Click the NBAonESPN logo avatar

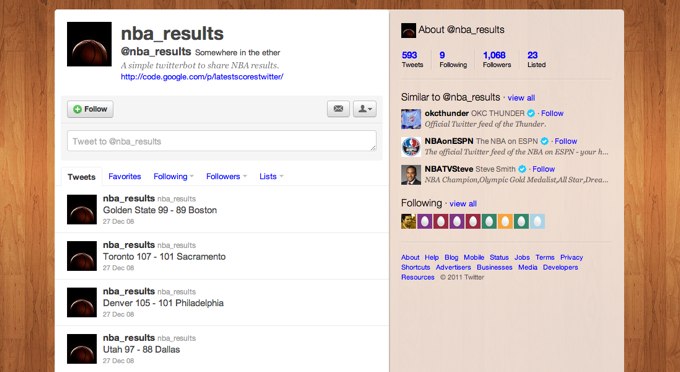tap(411, 147)
